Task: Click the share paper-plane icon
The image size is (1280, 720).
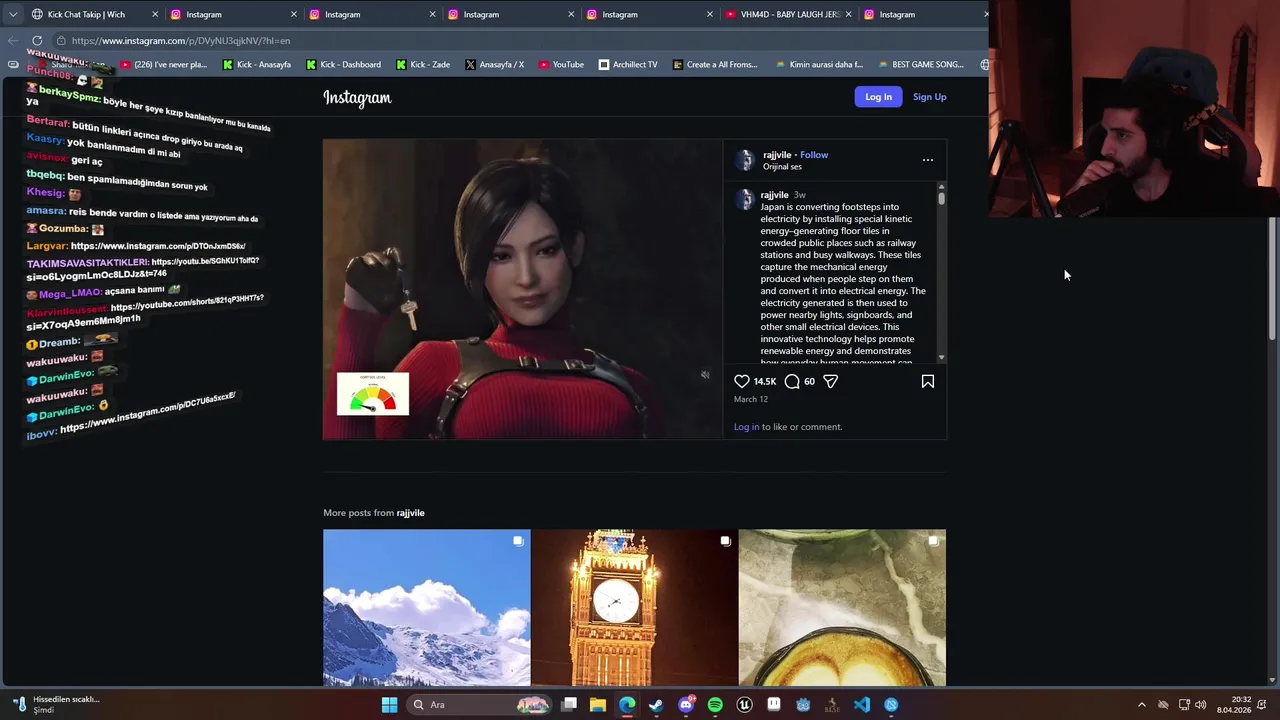Action: coord(830,381)
